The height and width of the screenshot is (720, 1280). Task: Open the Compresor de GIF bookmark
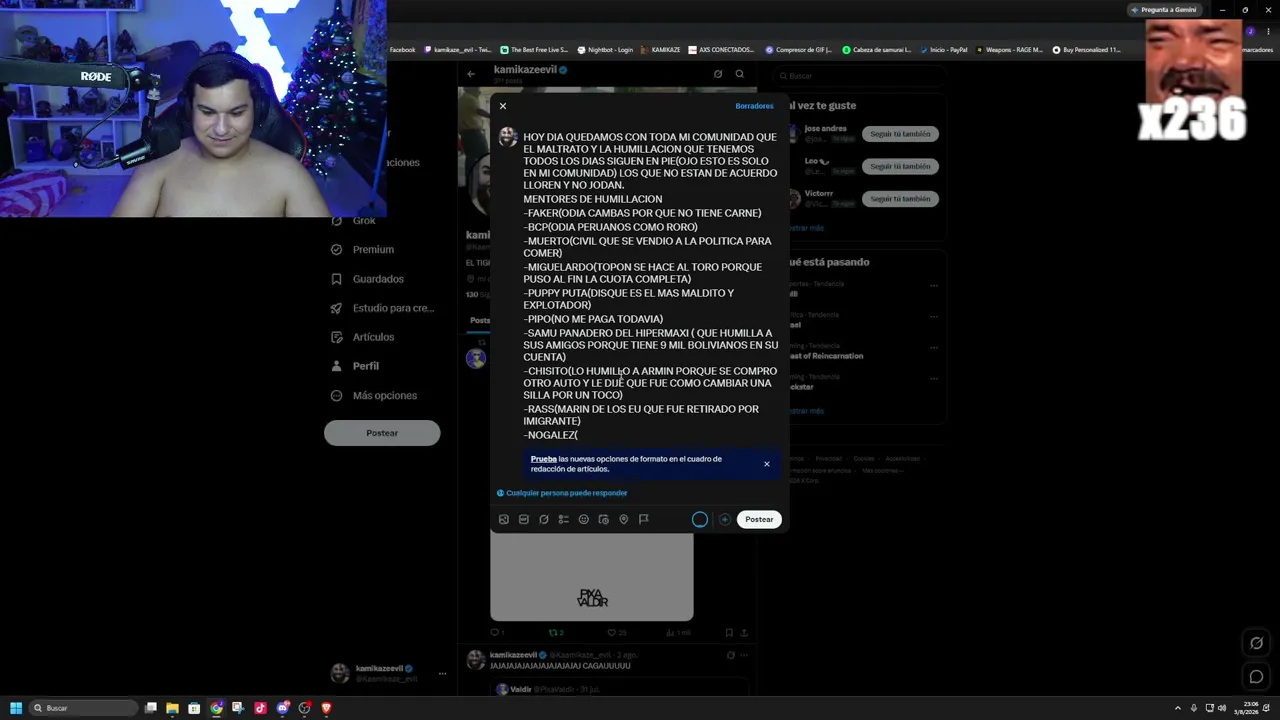coord(799,50)
